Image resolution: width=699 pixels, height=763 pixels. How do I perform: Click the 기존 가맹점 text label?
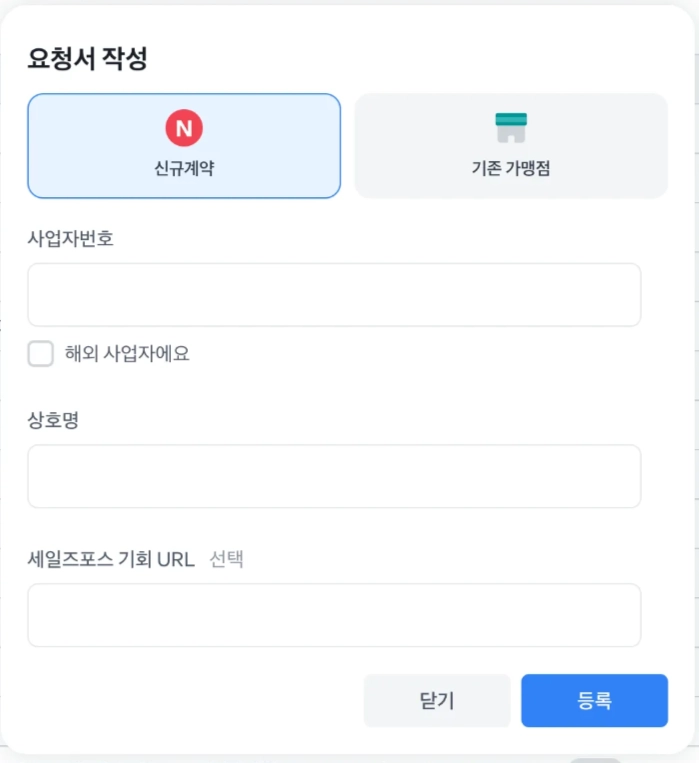[x=511, y=169]
